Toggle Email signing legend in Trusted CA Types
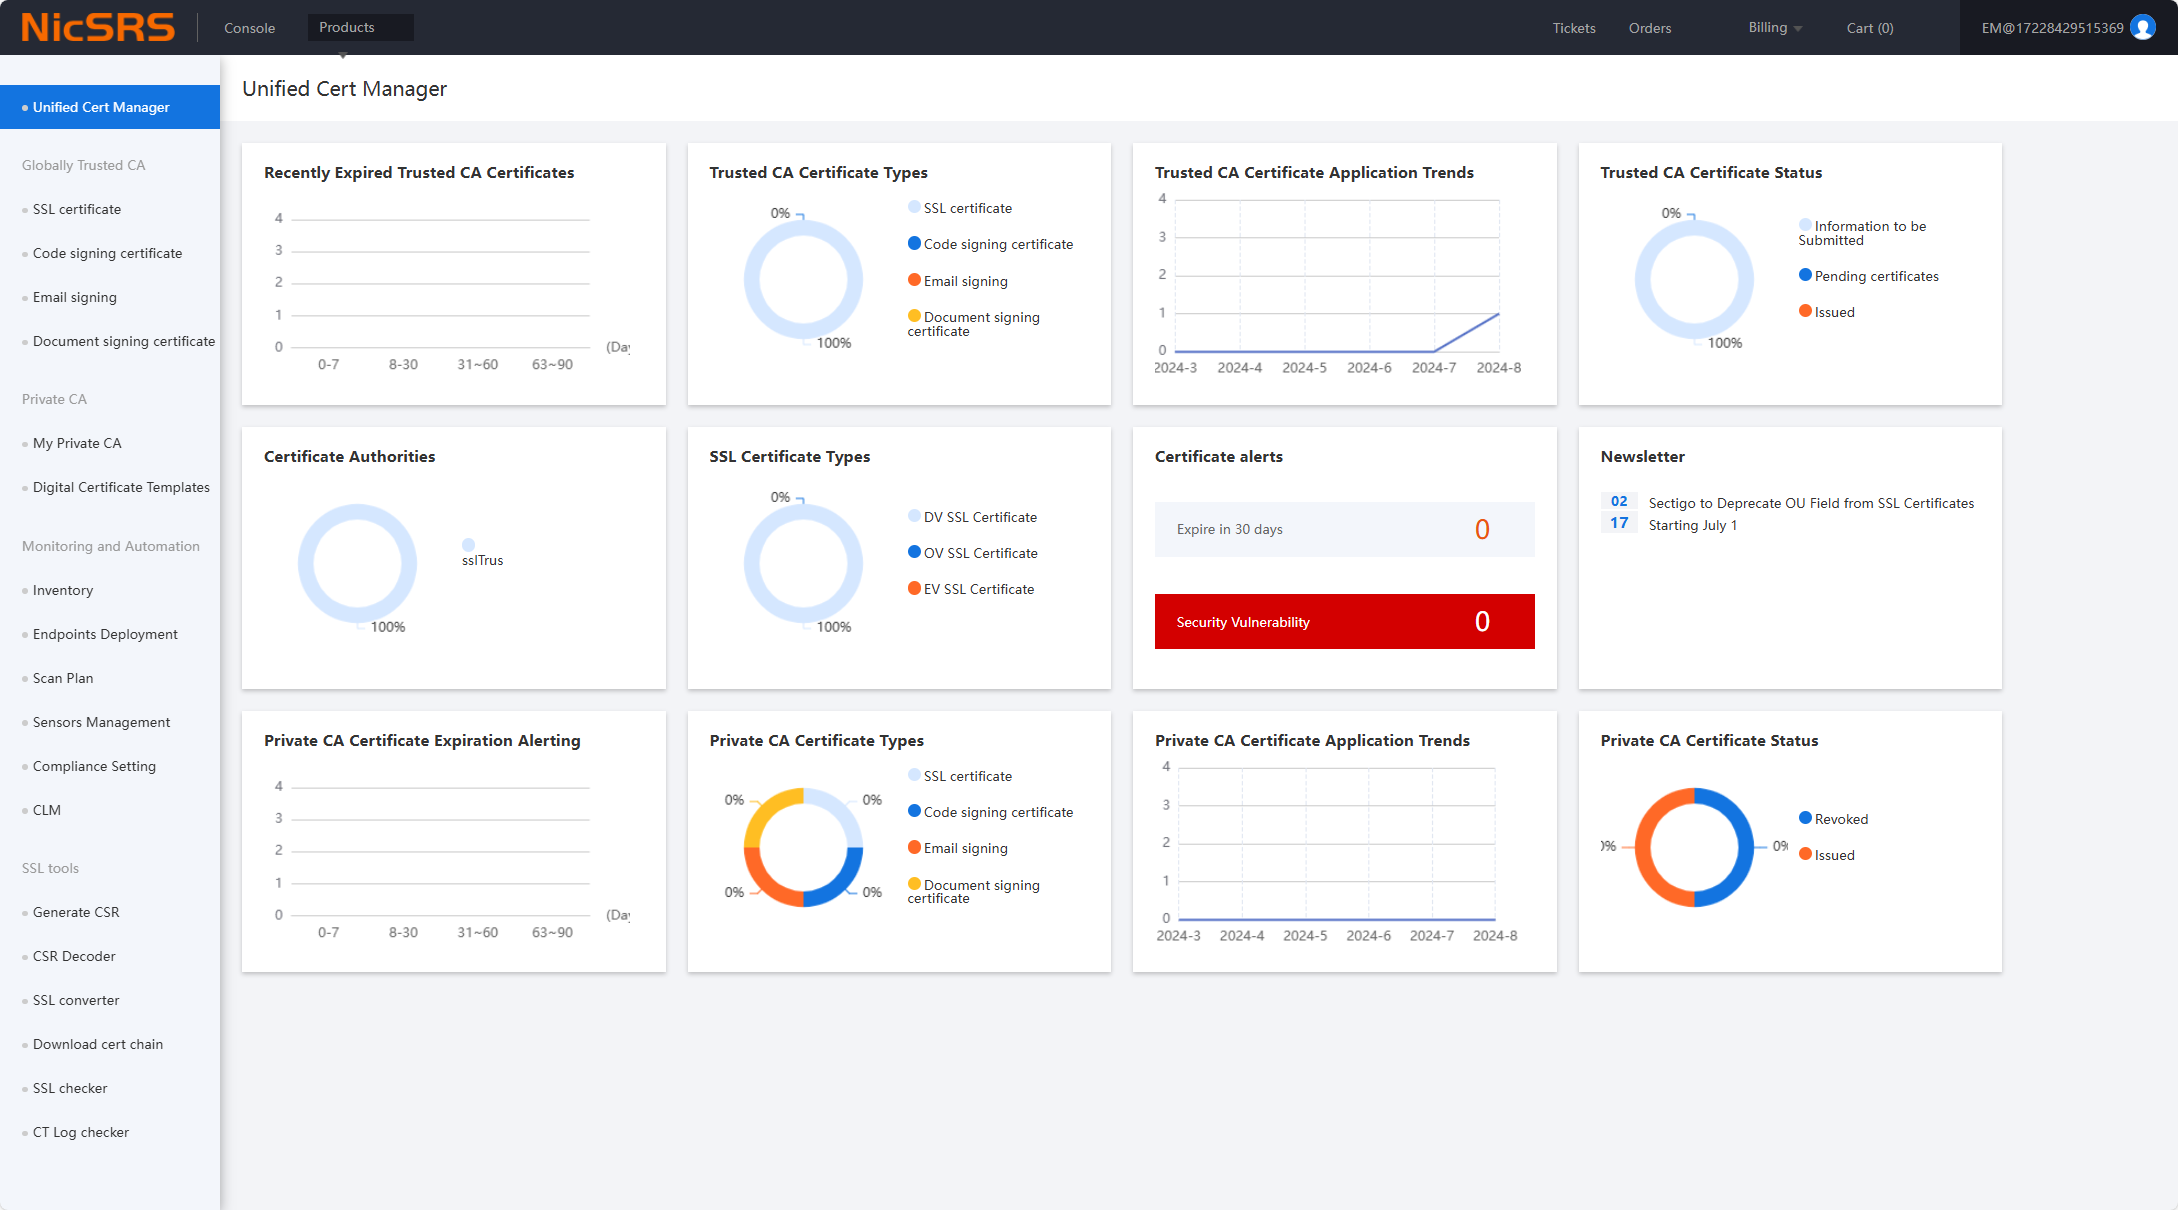 coord(958,281)
